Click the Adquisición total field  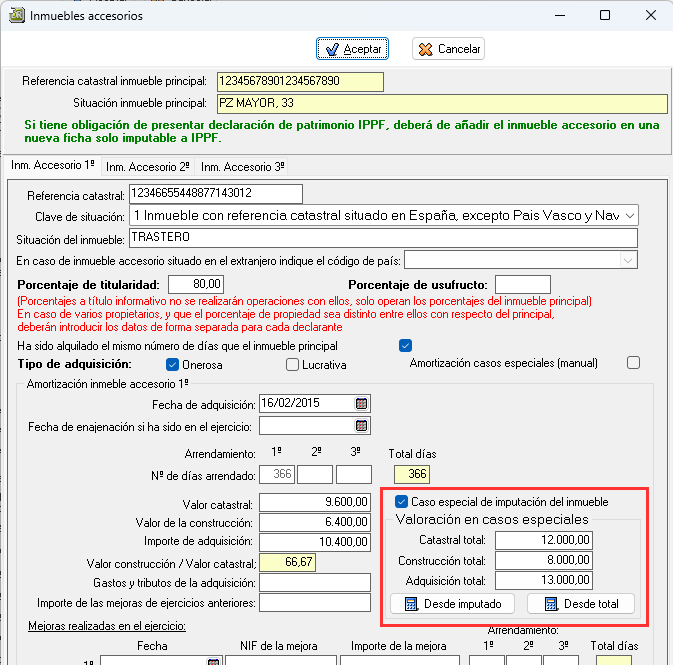point(544,580)
